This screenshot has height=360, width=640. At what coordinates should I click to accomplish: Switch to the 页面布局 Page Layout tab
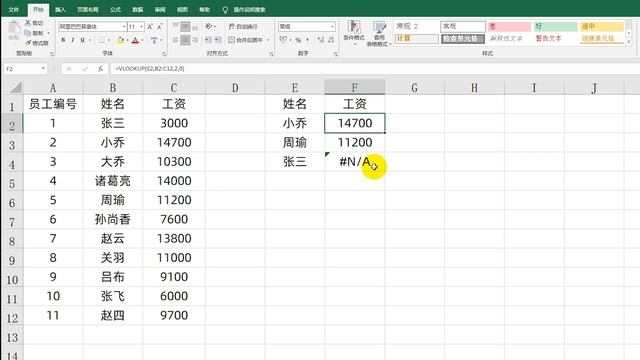[88, 9]
